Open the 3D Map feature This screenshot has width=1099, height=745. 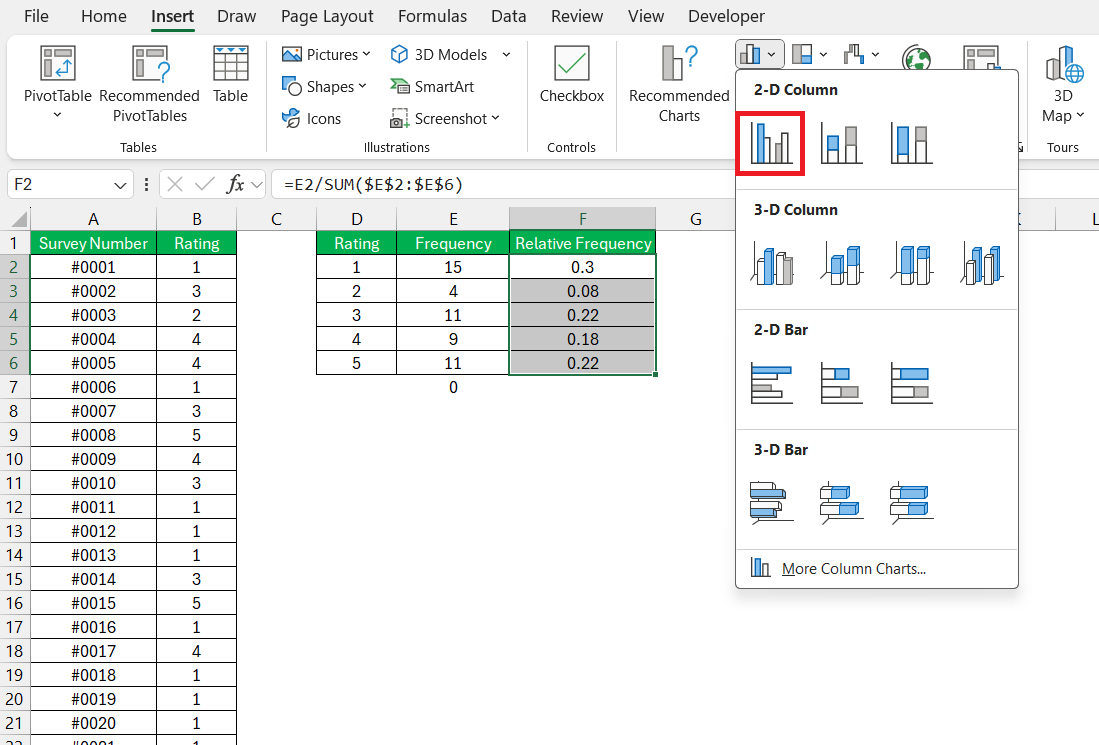[x=1063, y=84]
